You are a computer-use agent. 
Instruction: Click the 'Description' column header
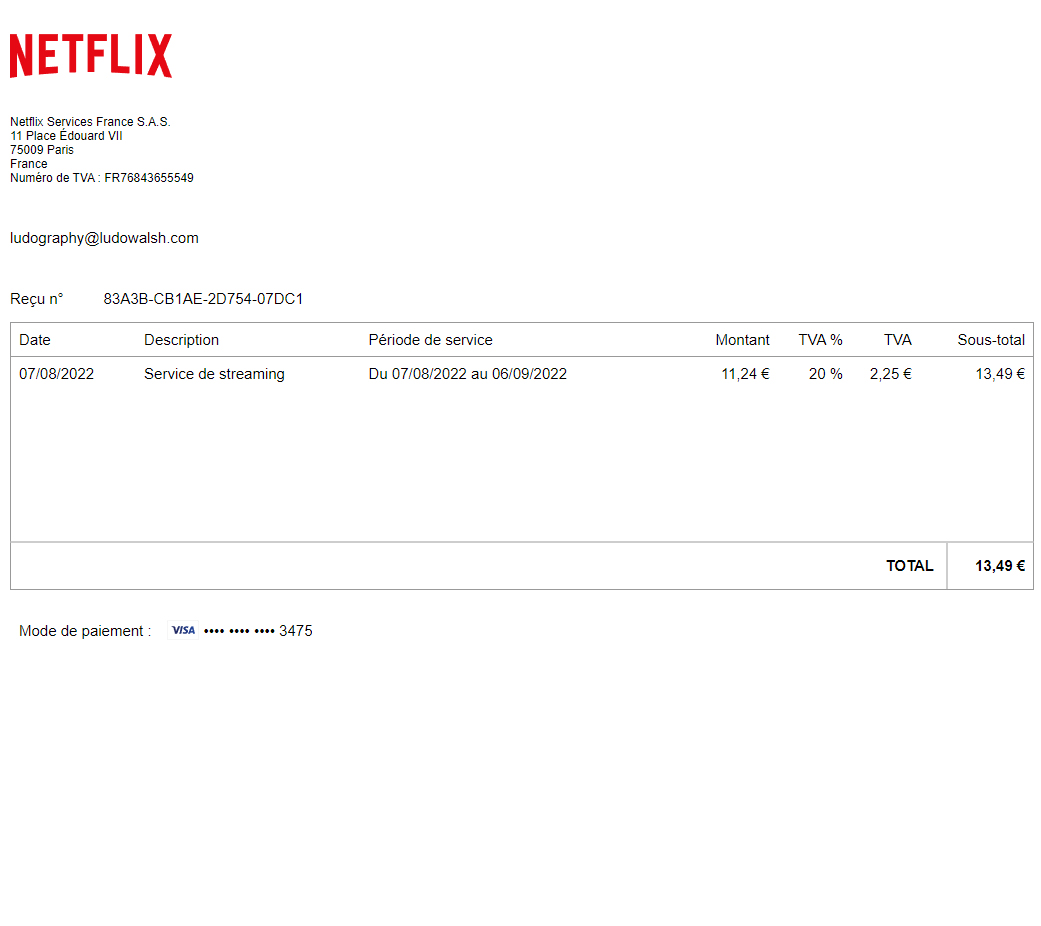click(x=181, y=340)
